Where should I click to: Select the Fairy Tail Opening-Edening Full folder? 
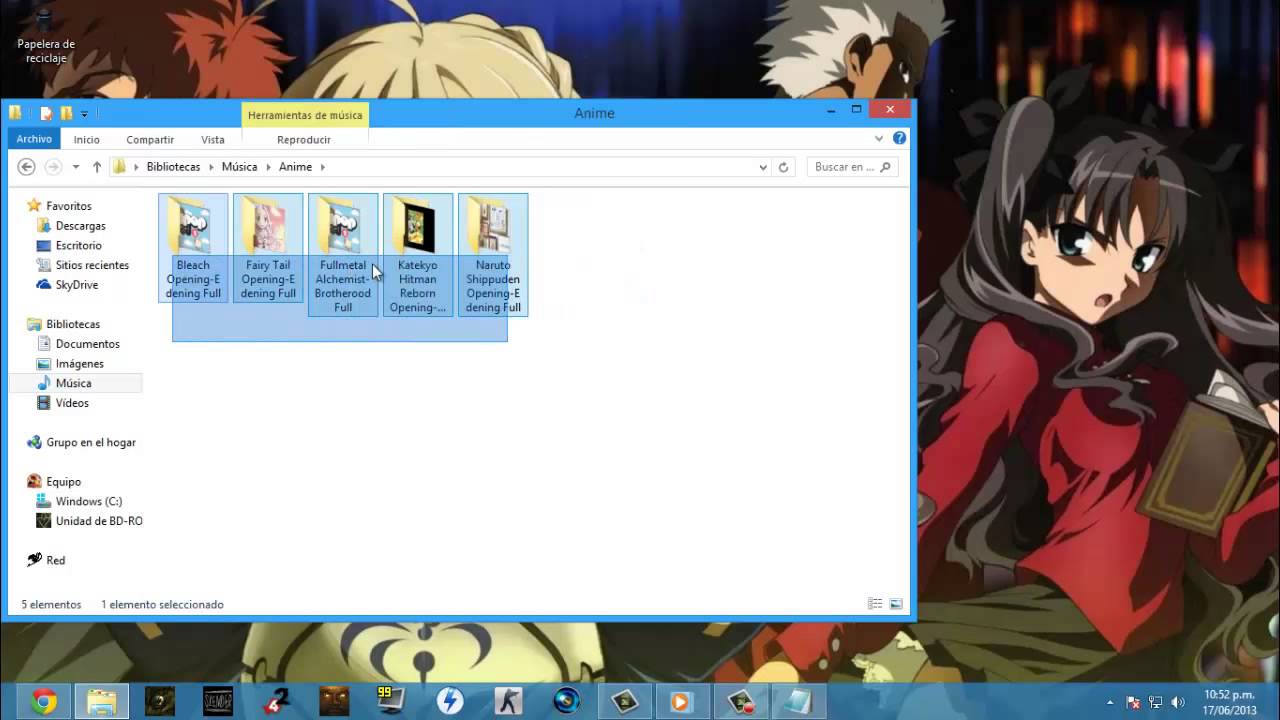point(268,248)
